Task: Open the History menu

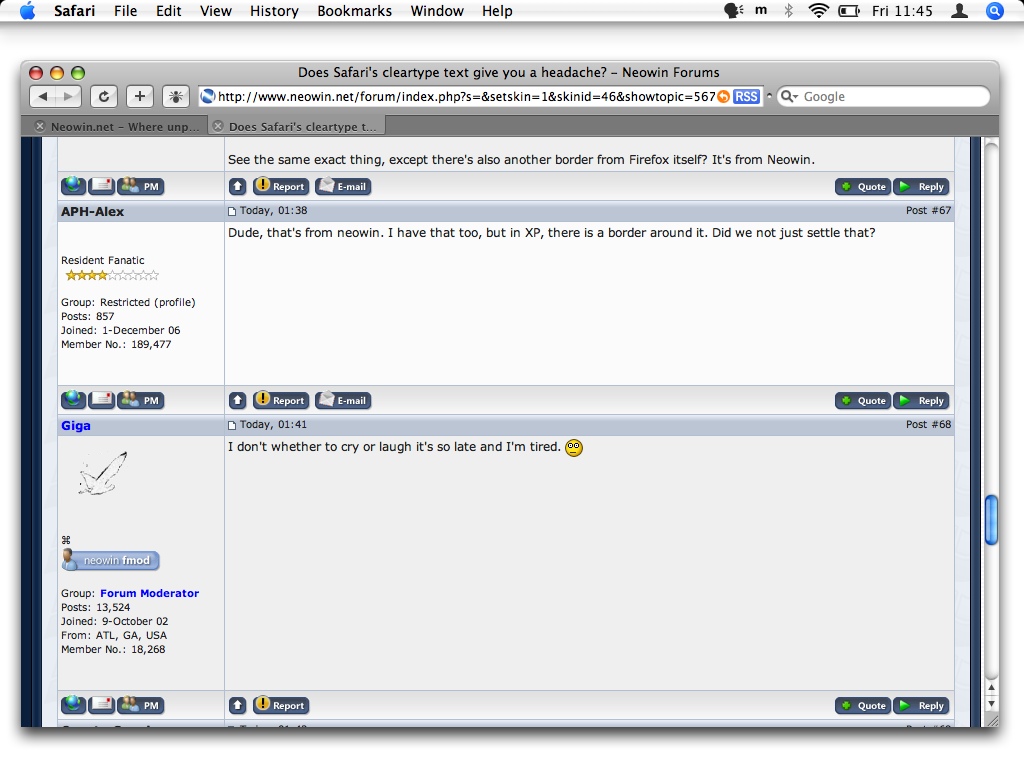Action: pos(274,11)
